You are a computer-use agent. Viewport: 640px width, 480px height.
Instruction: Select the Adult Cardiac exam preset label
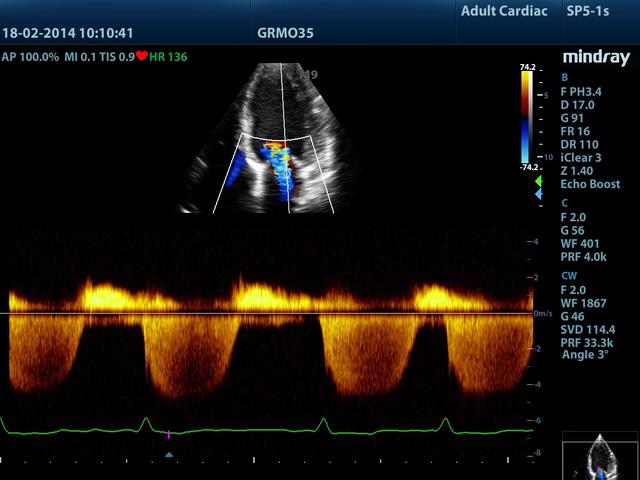[504, 12]
